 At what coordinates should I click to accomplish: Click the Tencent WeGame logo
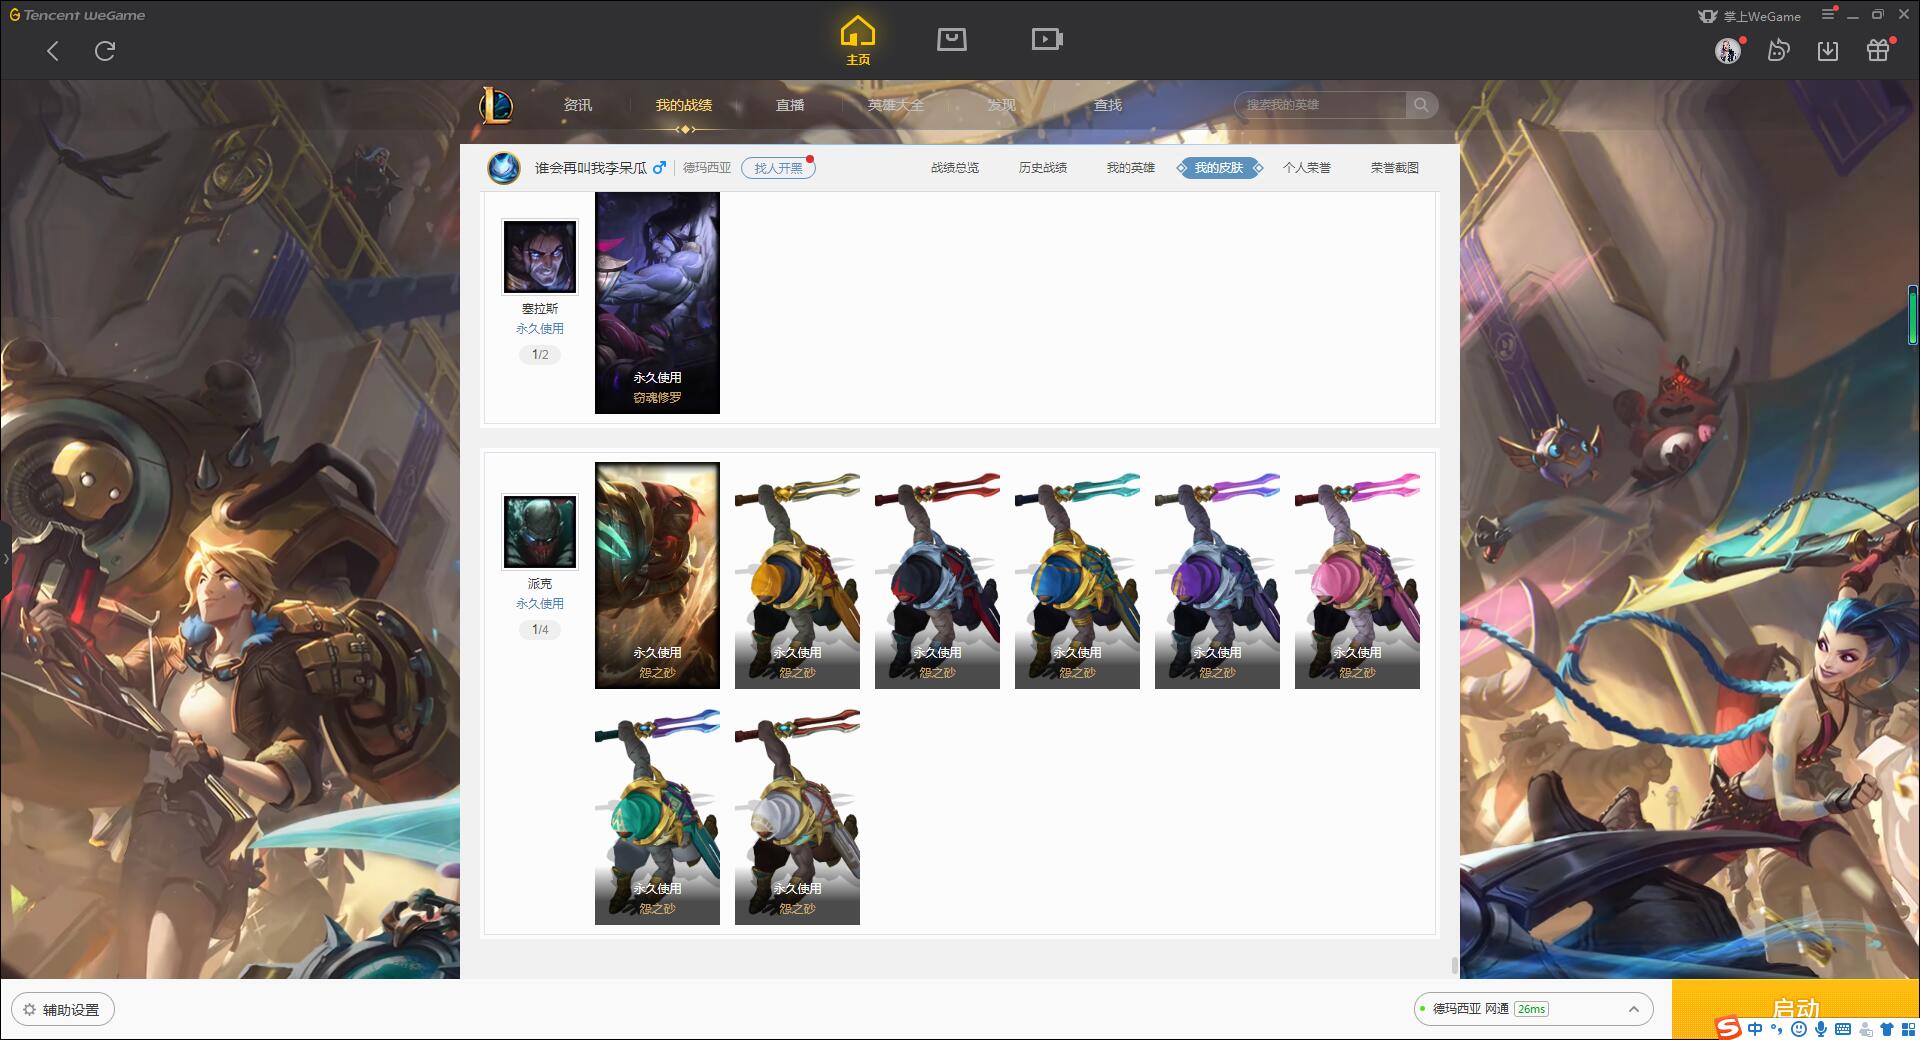(77, 15)
